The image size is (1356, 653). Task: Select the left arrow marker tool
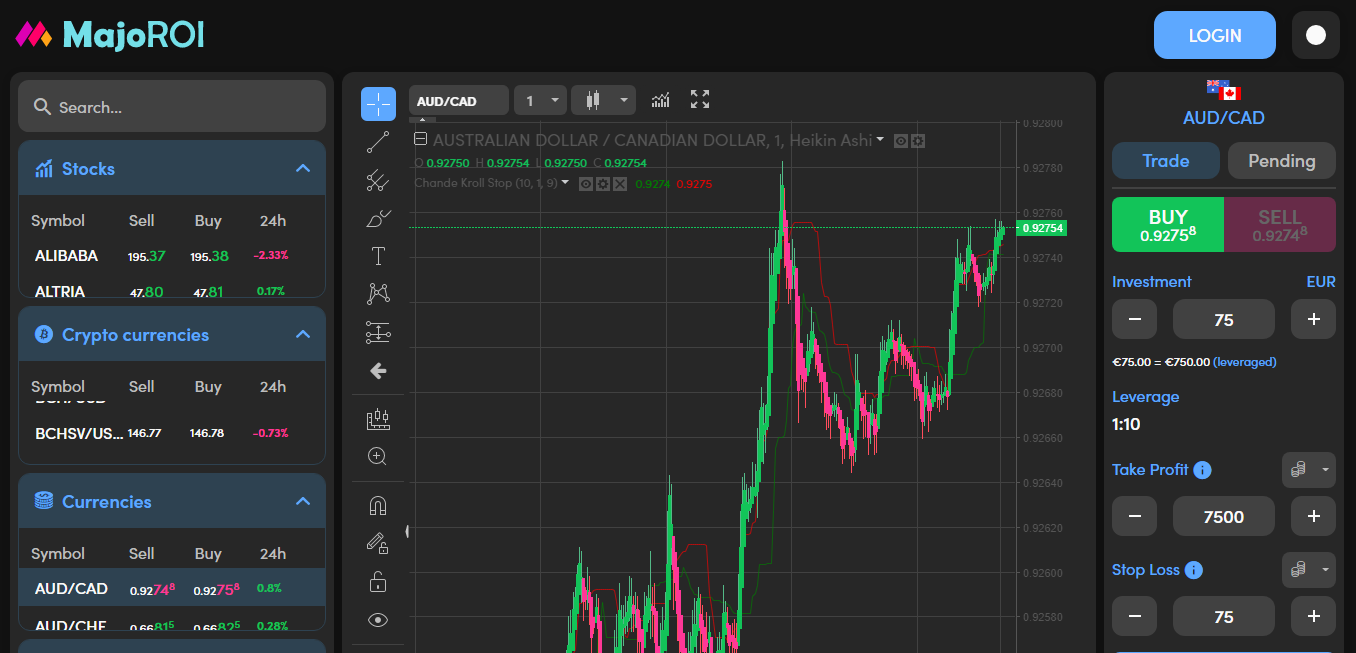tap(378, 371)
